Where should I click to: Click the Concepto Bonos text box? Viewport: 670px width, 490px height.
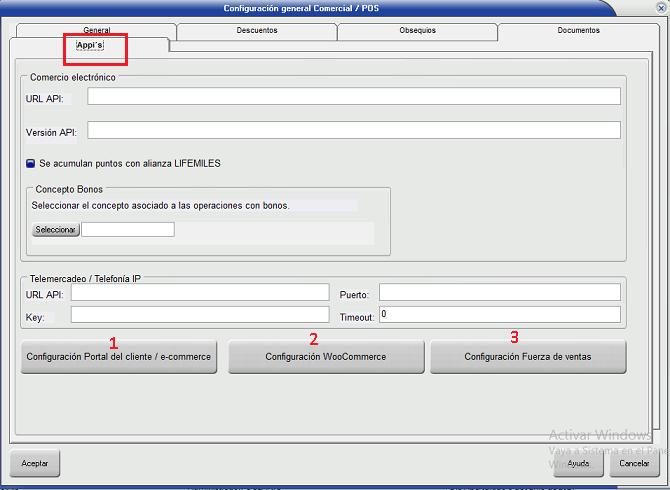[128, 230]
